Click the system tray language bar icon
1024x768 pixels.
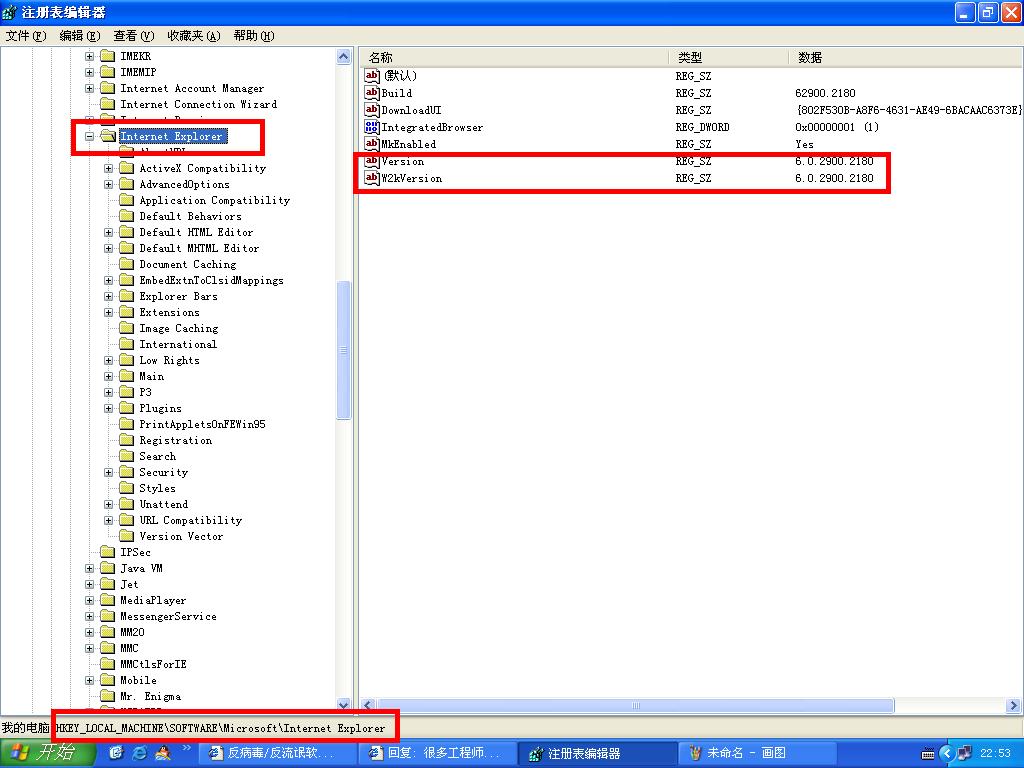tap(927, 754)
